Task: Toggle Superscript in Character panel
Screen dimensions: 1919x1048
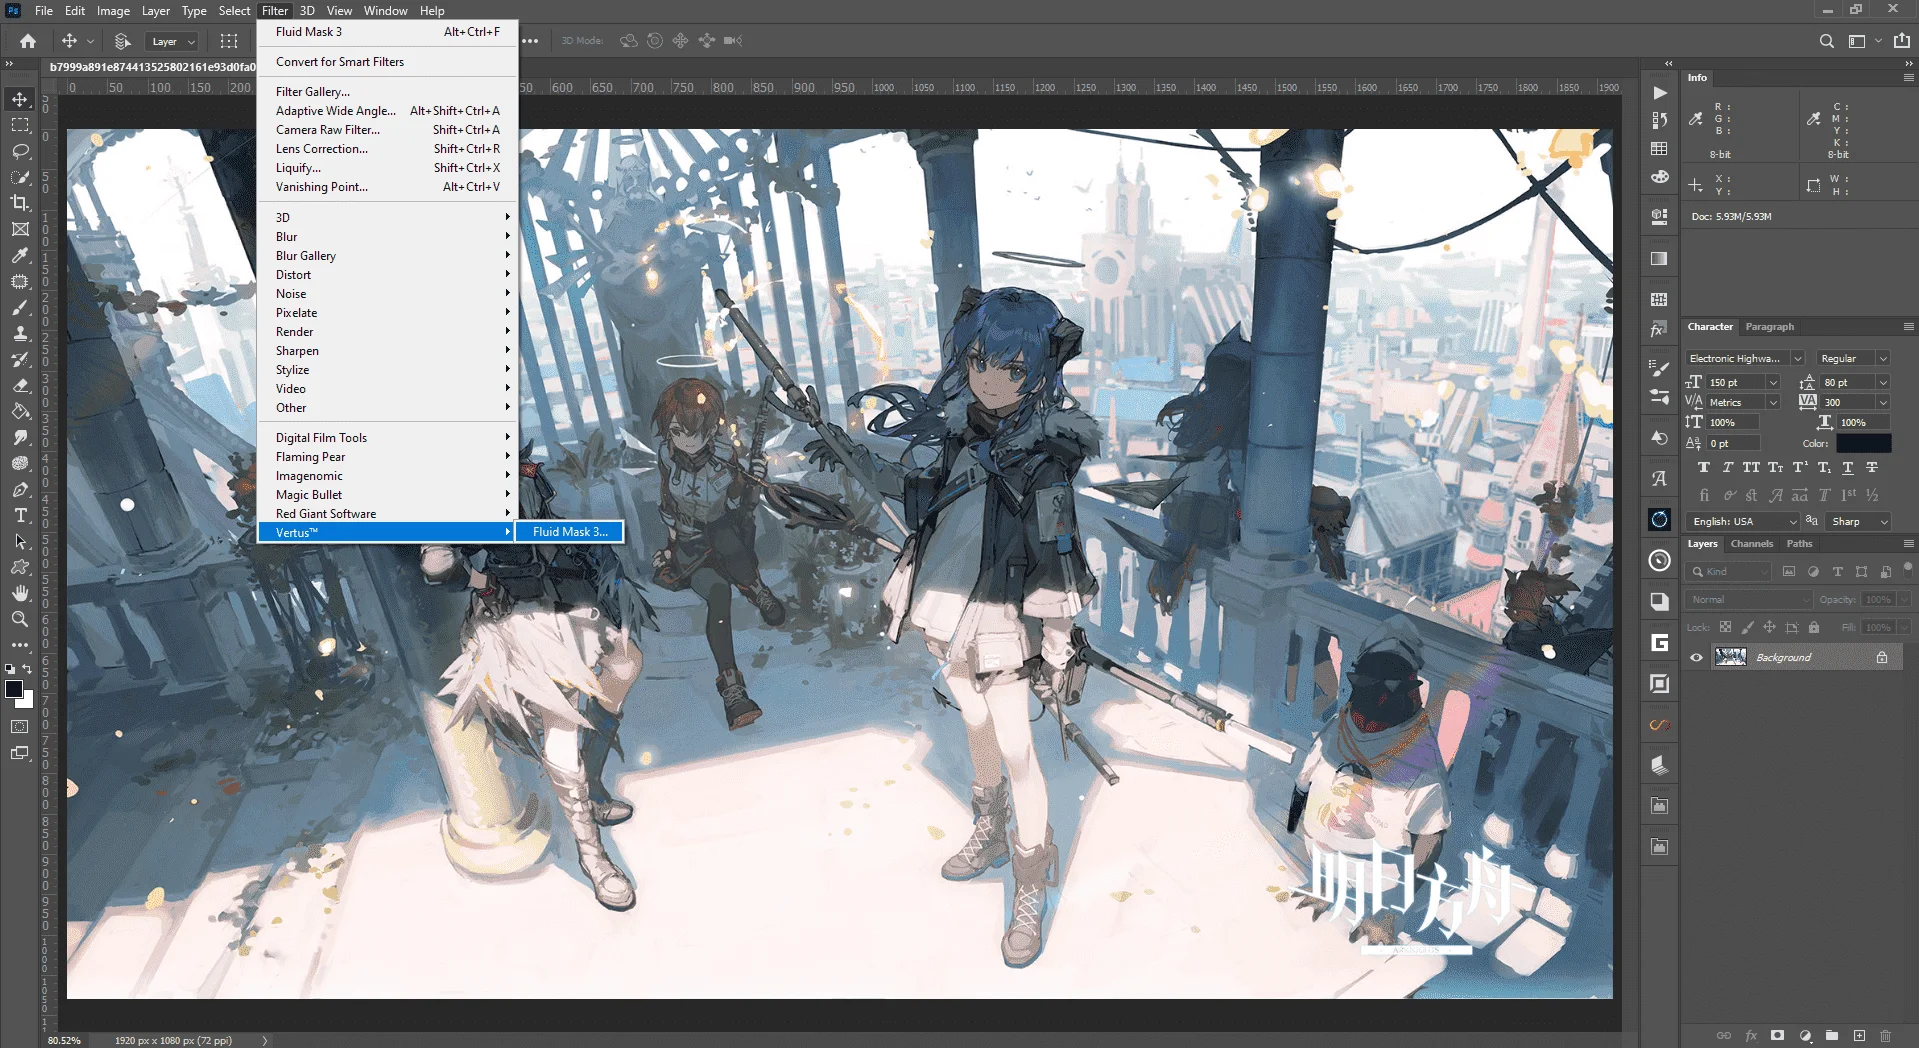Action: 1800,468
